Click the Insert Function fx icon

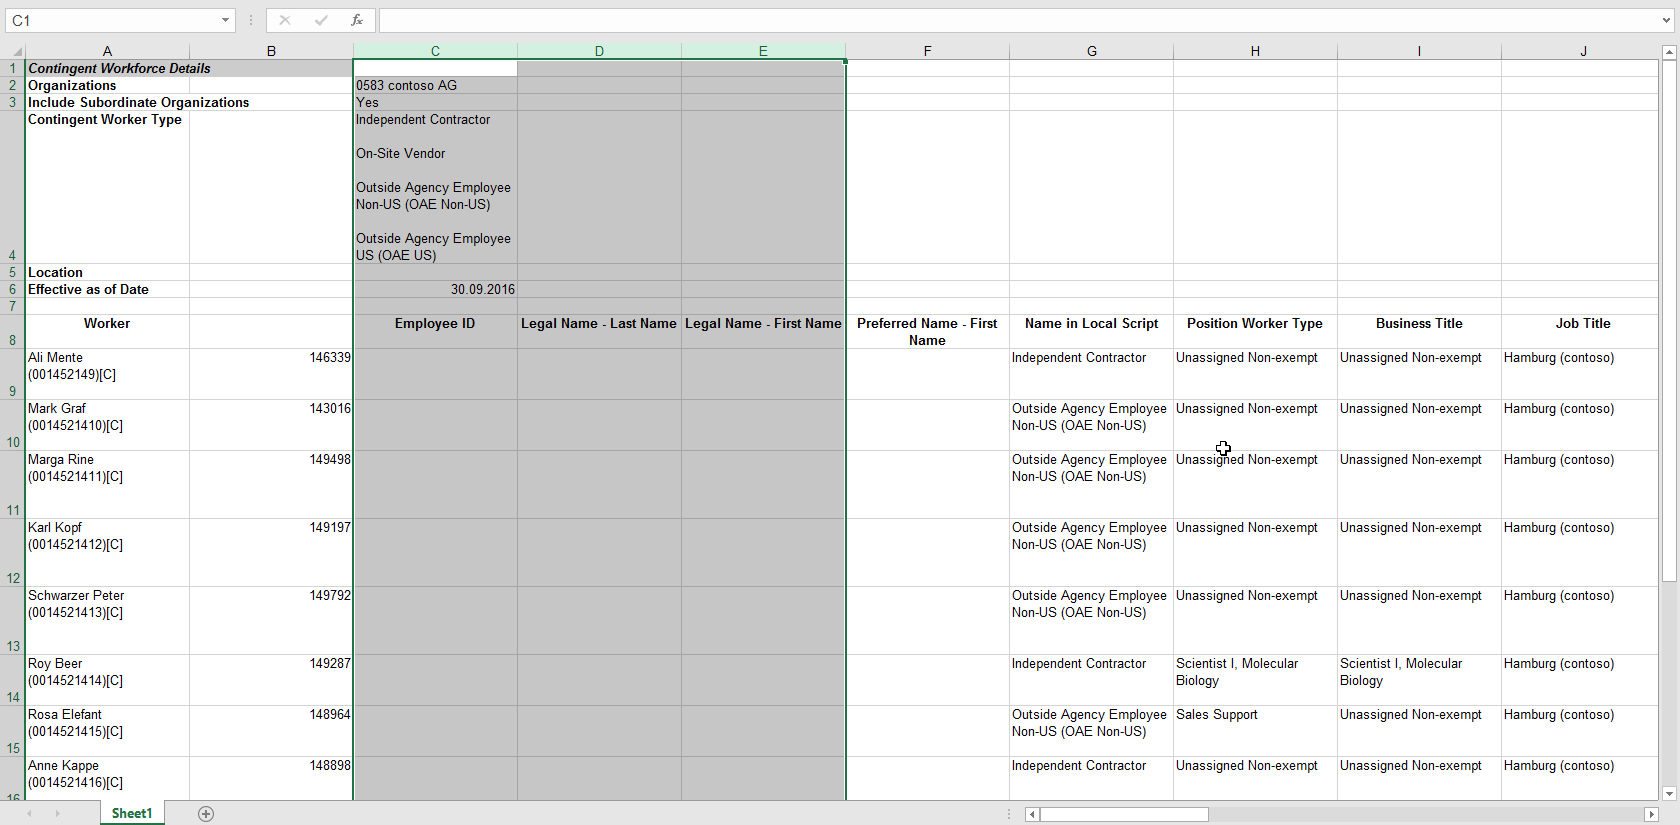pos(356,20)
